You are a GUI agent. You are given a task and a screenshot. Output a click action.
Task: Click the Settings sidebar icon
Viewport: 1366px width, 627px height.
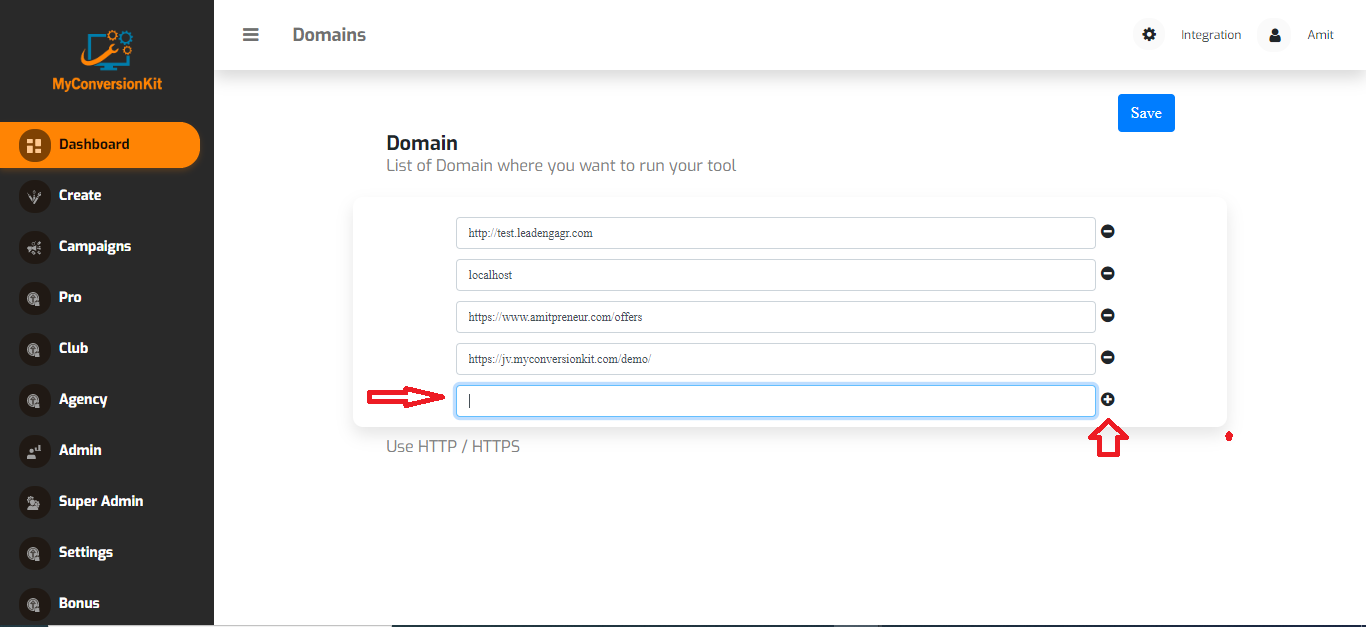[35, 553]
